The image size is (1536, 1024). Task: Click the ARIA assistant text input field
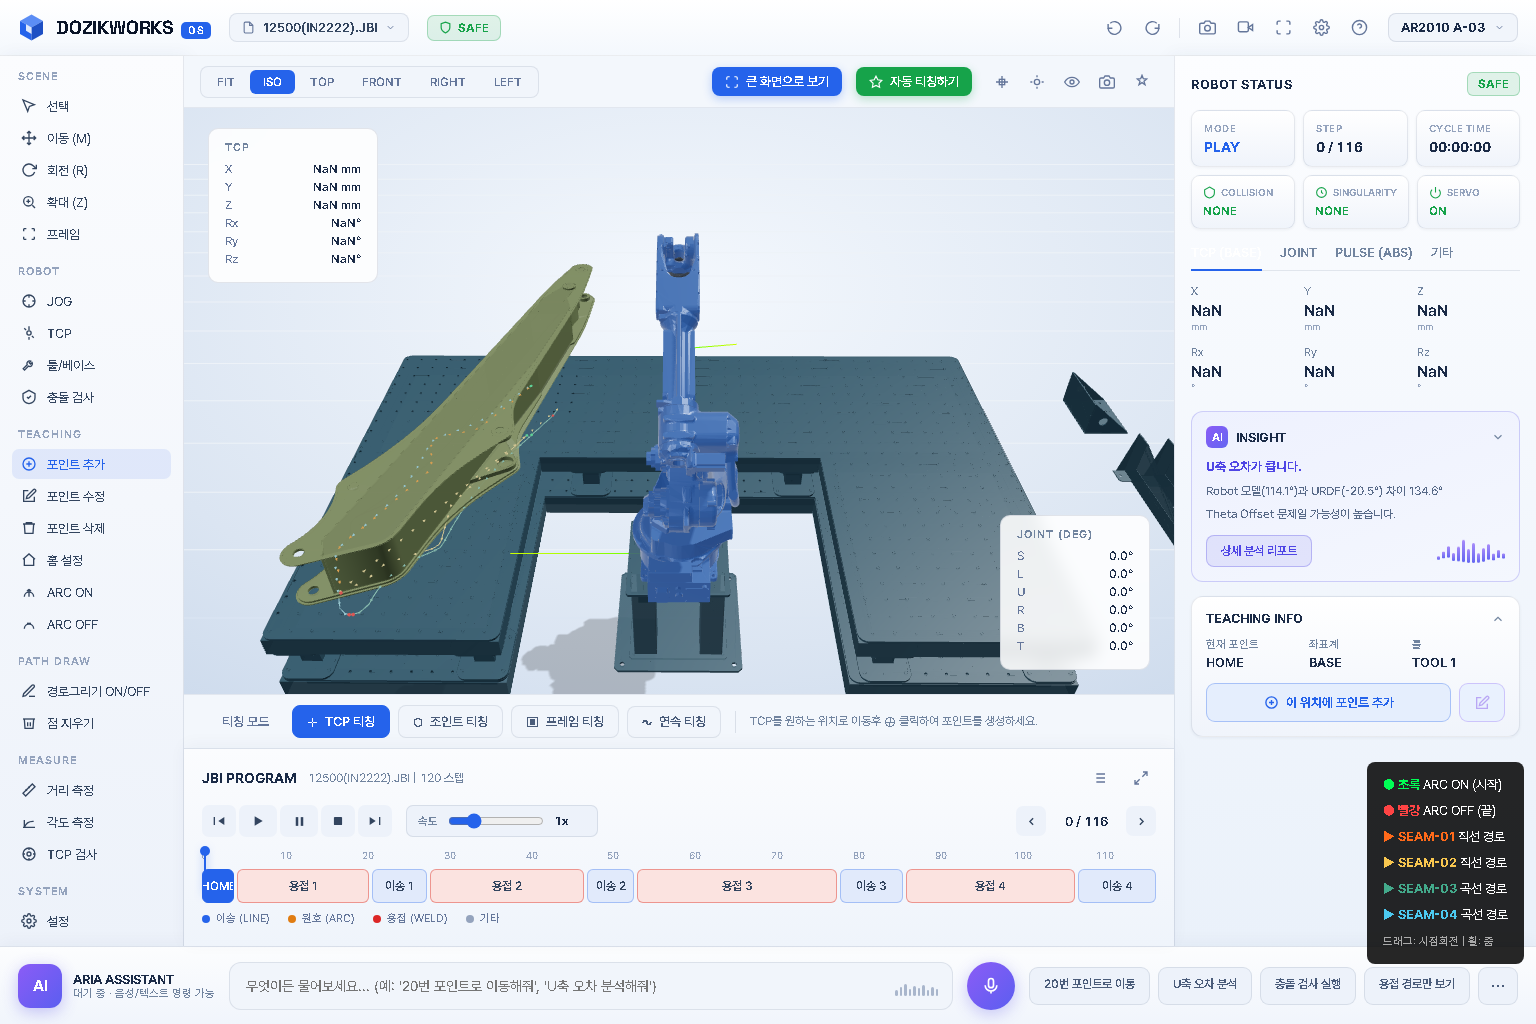(x=591, y=986)
